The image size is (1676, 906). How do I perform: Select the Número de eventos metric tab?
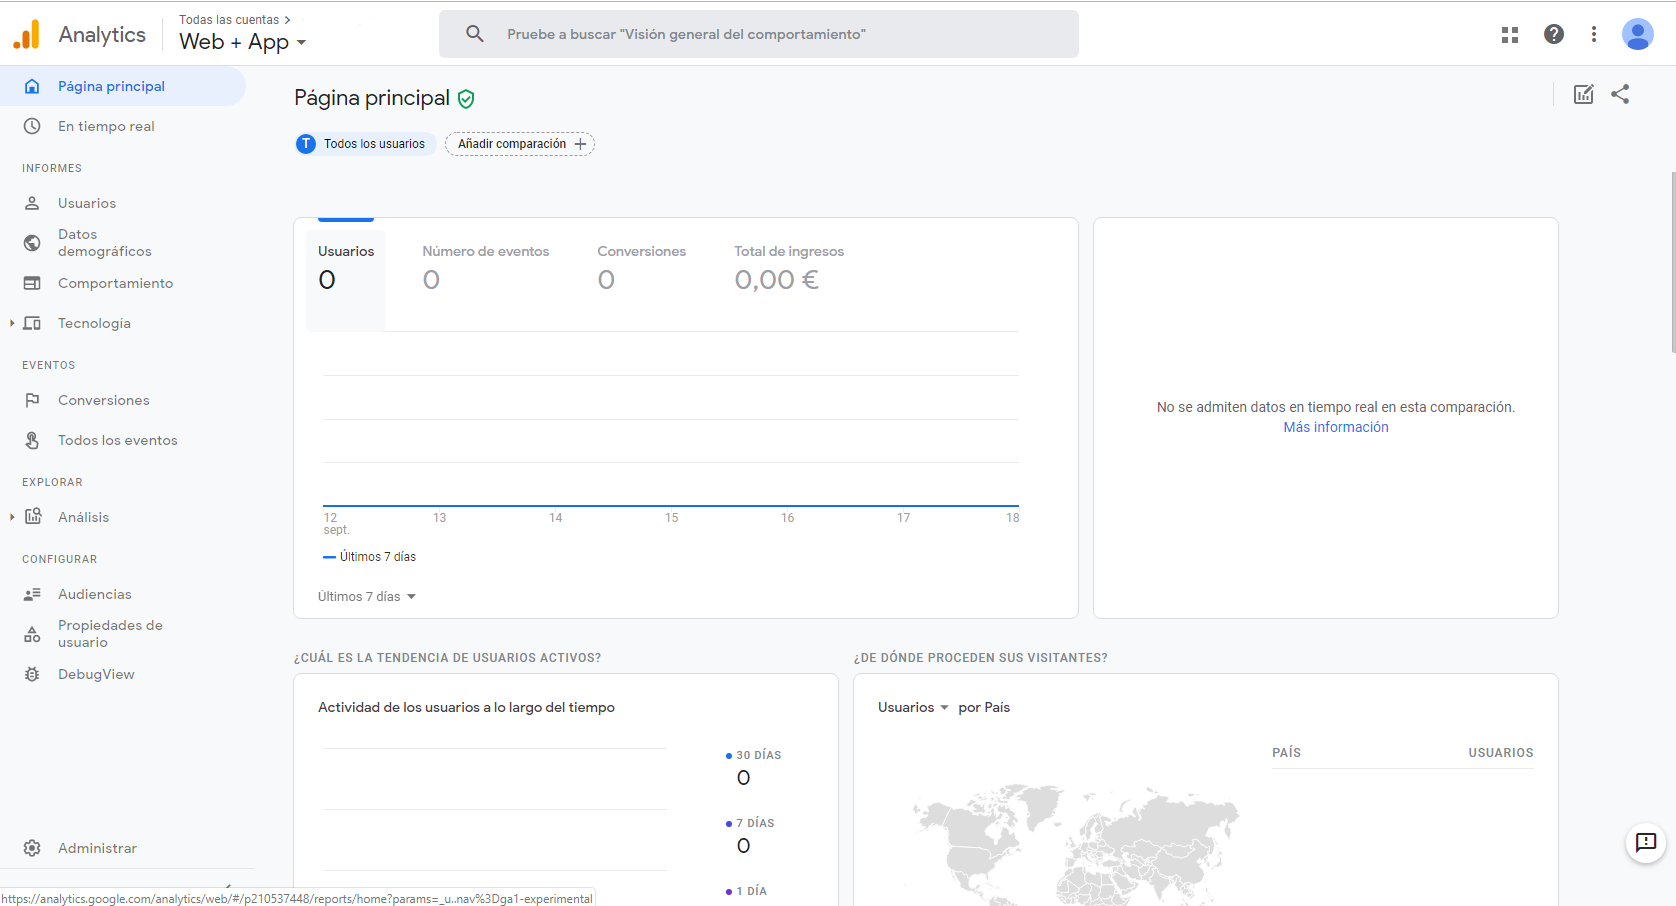485,267
